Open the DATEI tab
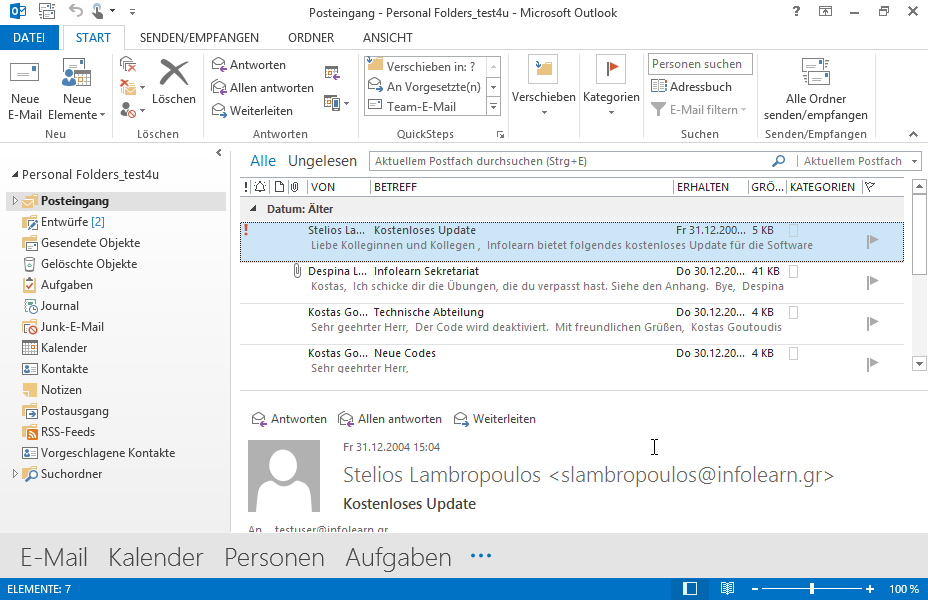Screen dimensions: 928x600 pos(29,38)
